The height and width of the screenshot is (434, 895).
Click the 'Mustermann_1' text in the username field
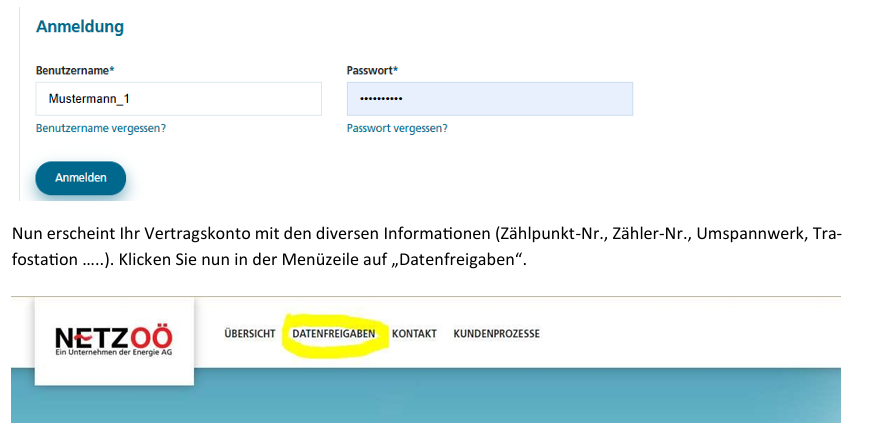pos(89,99)
